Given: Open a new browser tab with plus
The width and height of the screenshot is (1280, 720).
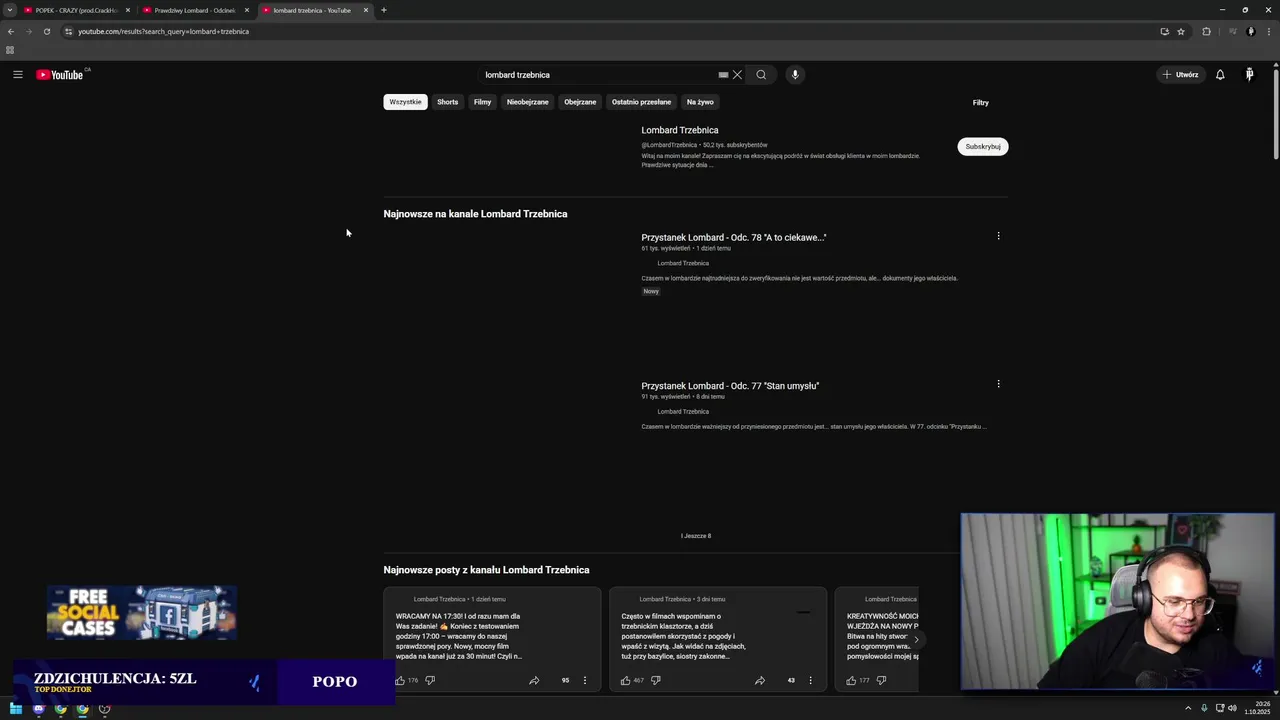Looking at the screenshot, I should [383, 10].
